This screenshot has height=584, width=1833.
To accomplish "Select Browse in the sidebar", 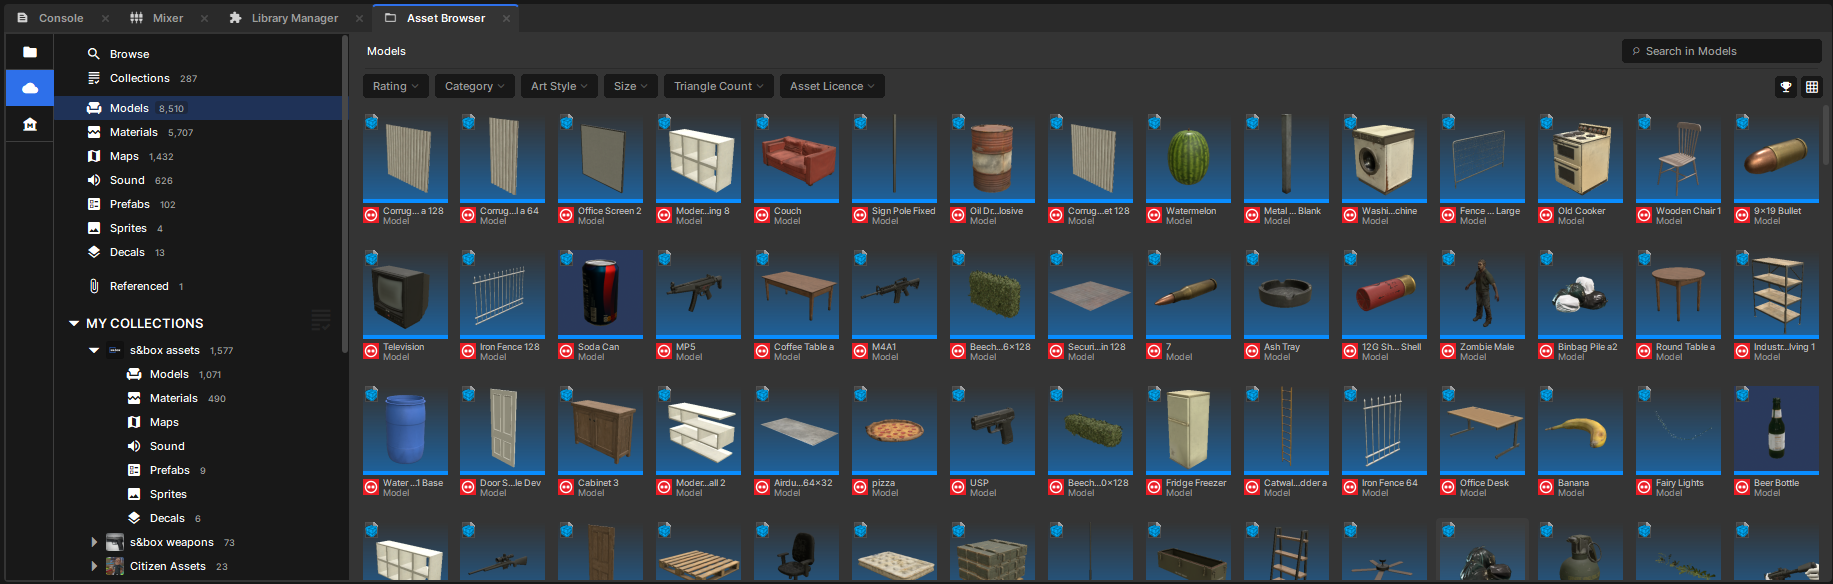I will 199,54.
